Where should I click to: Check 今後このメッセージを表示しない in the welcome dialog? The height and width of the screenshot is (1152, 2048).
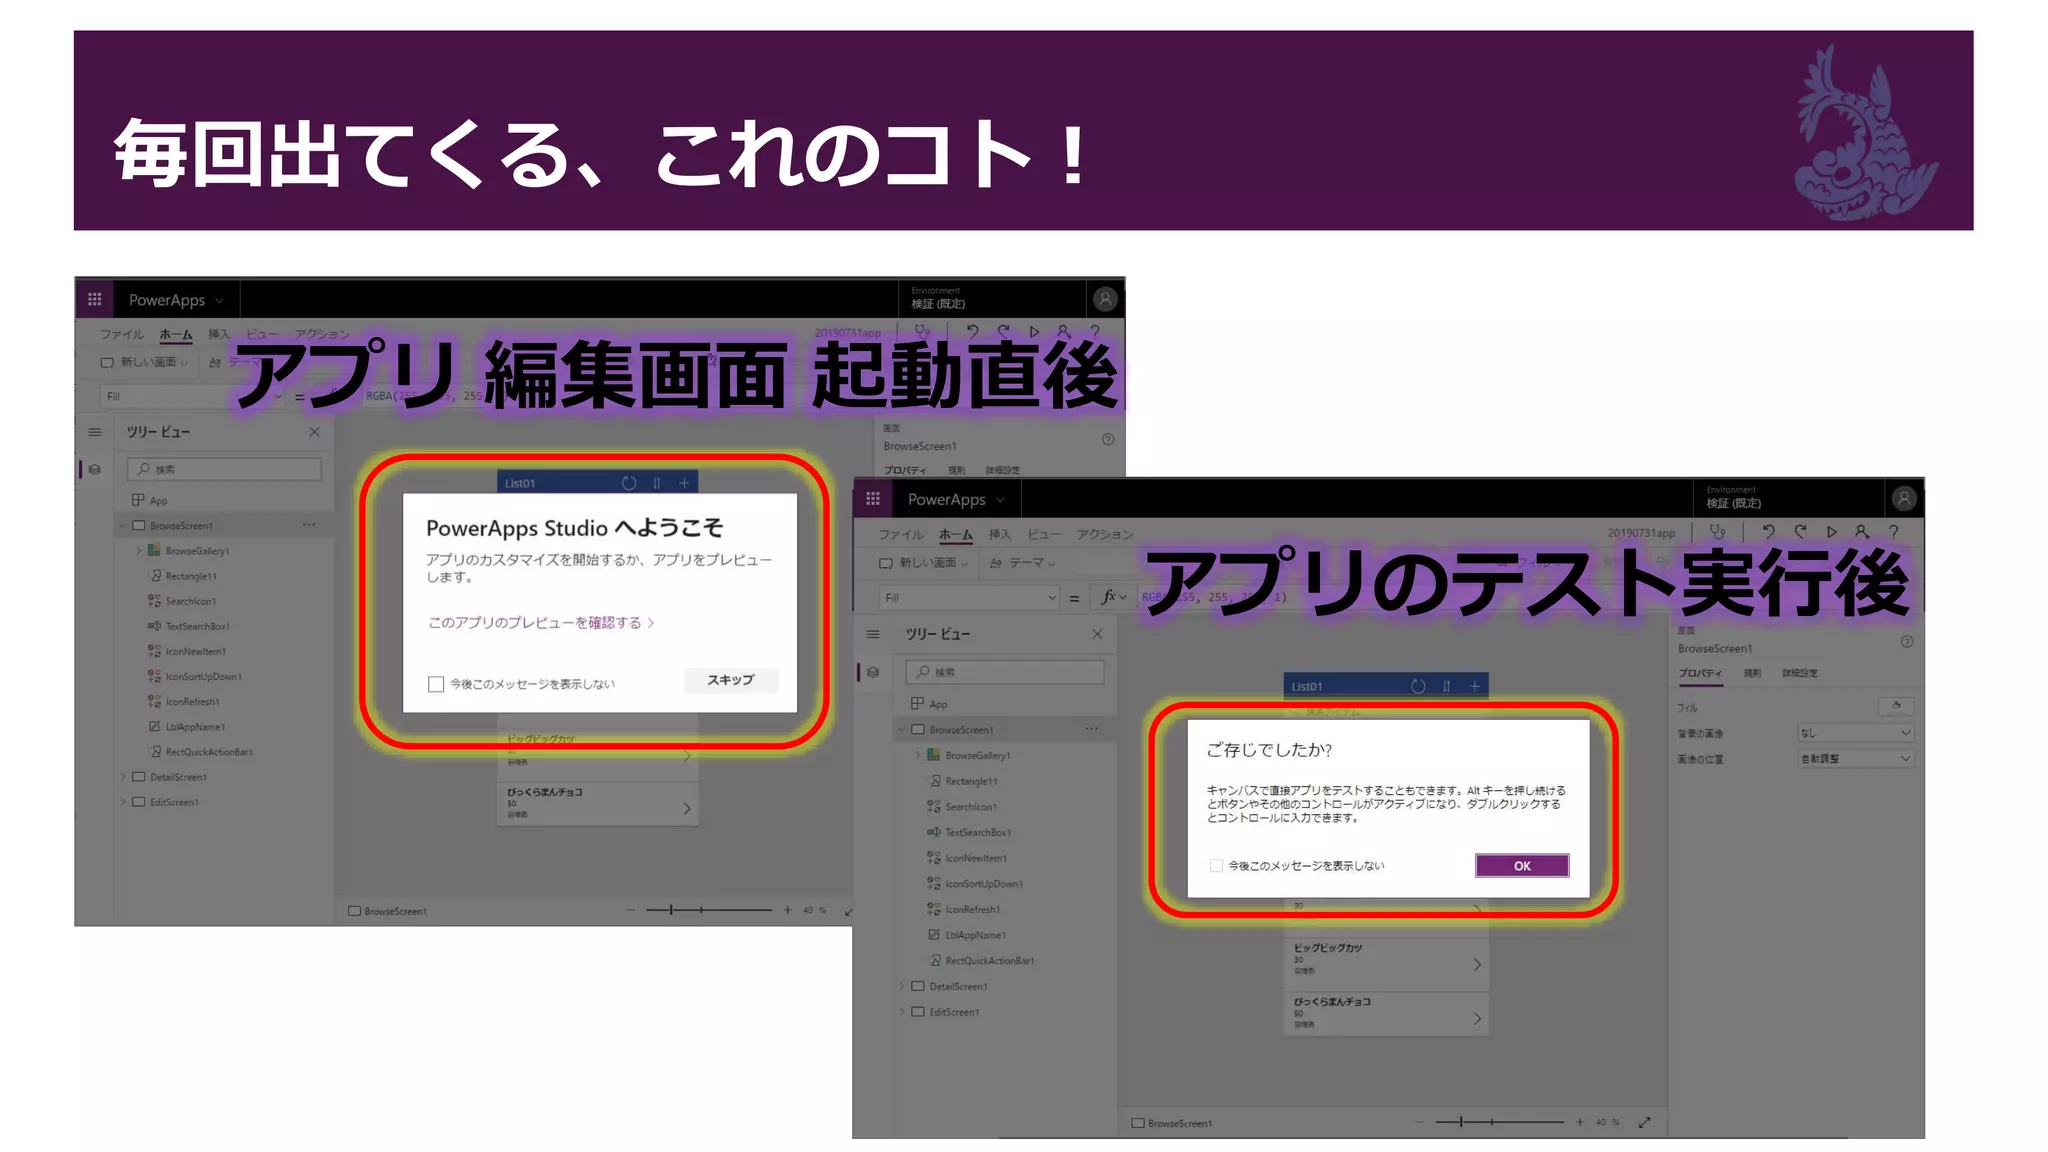(x=436, y=684)
